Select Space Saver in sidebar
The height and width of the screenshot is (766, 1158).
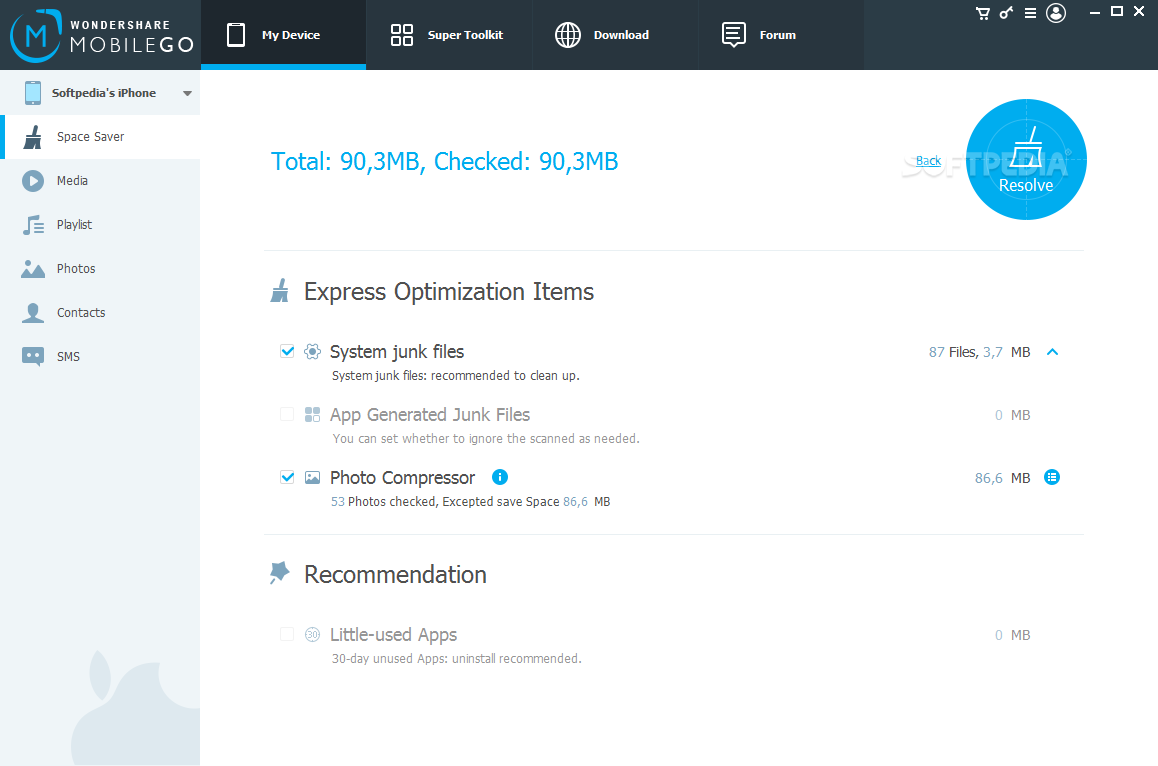(x=100, y=137)
